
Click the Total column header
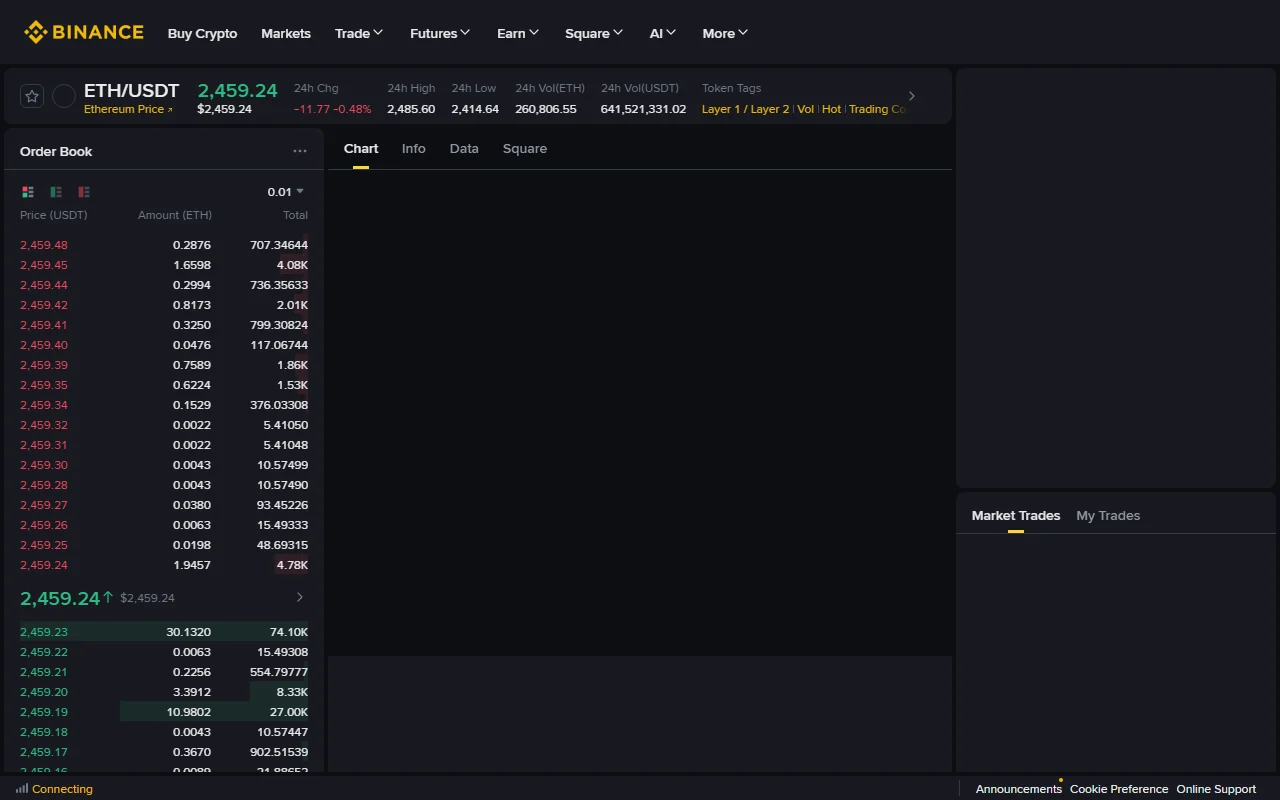(x=295, y=215)
